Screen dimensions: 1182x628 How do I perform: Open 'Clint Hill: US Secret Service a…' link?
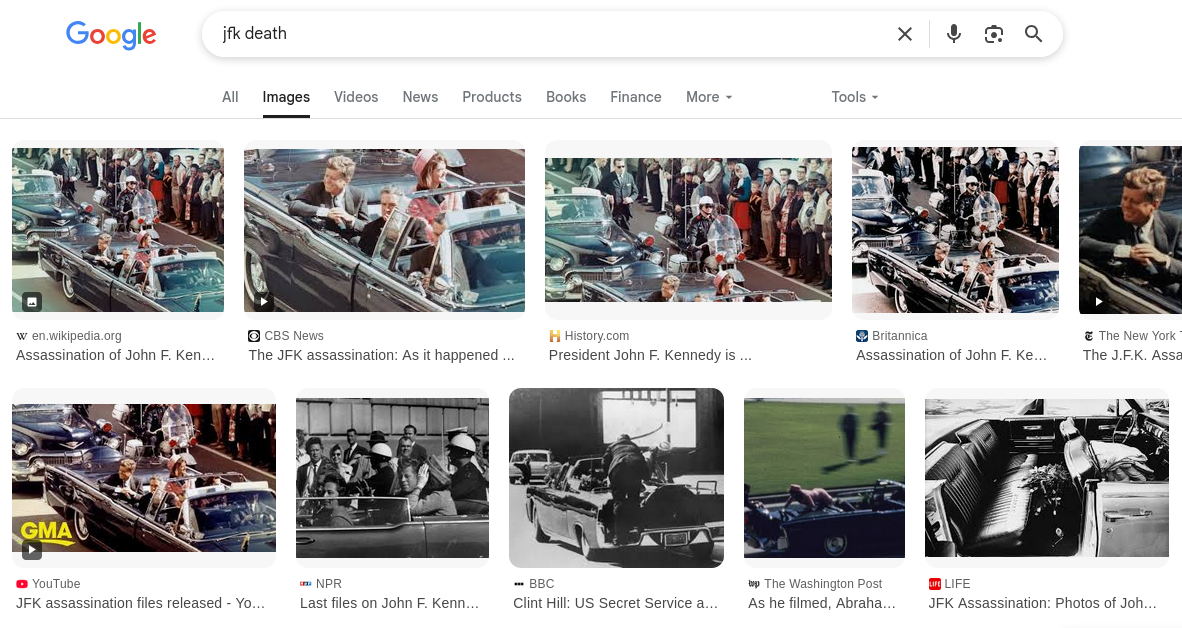pyautogui.click(x=615, y=603)
